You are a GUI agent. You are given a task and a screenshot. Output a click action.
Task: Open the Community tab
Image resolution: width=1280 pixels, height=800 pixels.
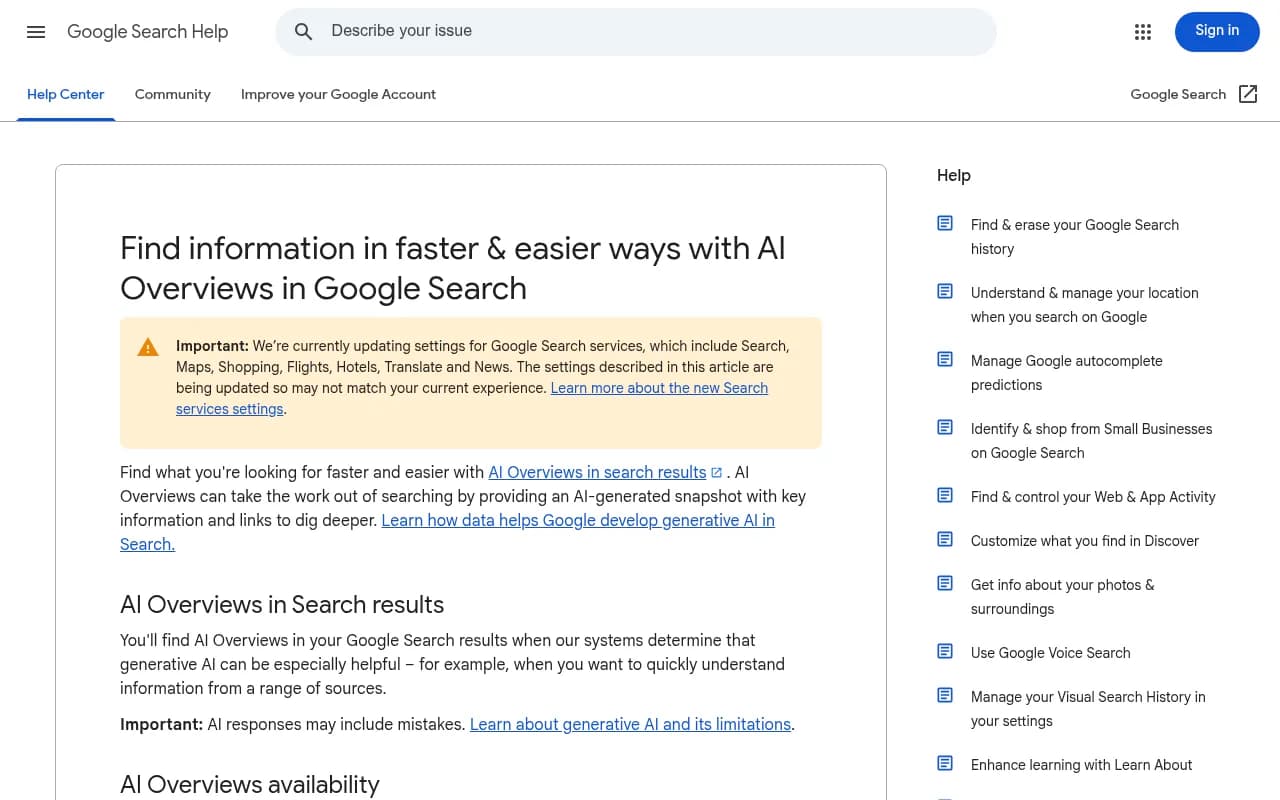[x=173, y=94]
